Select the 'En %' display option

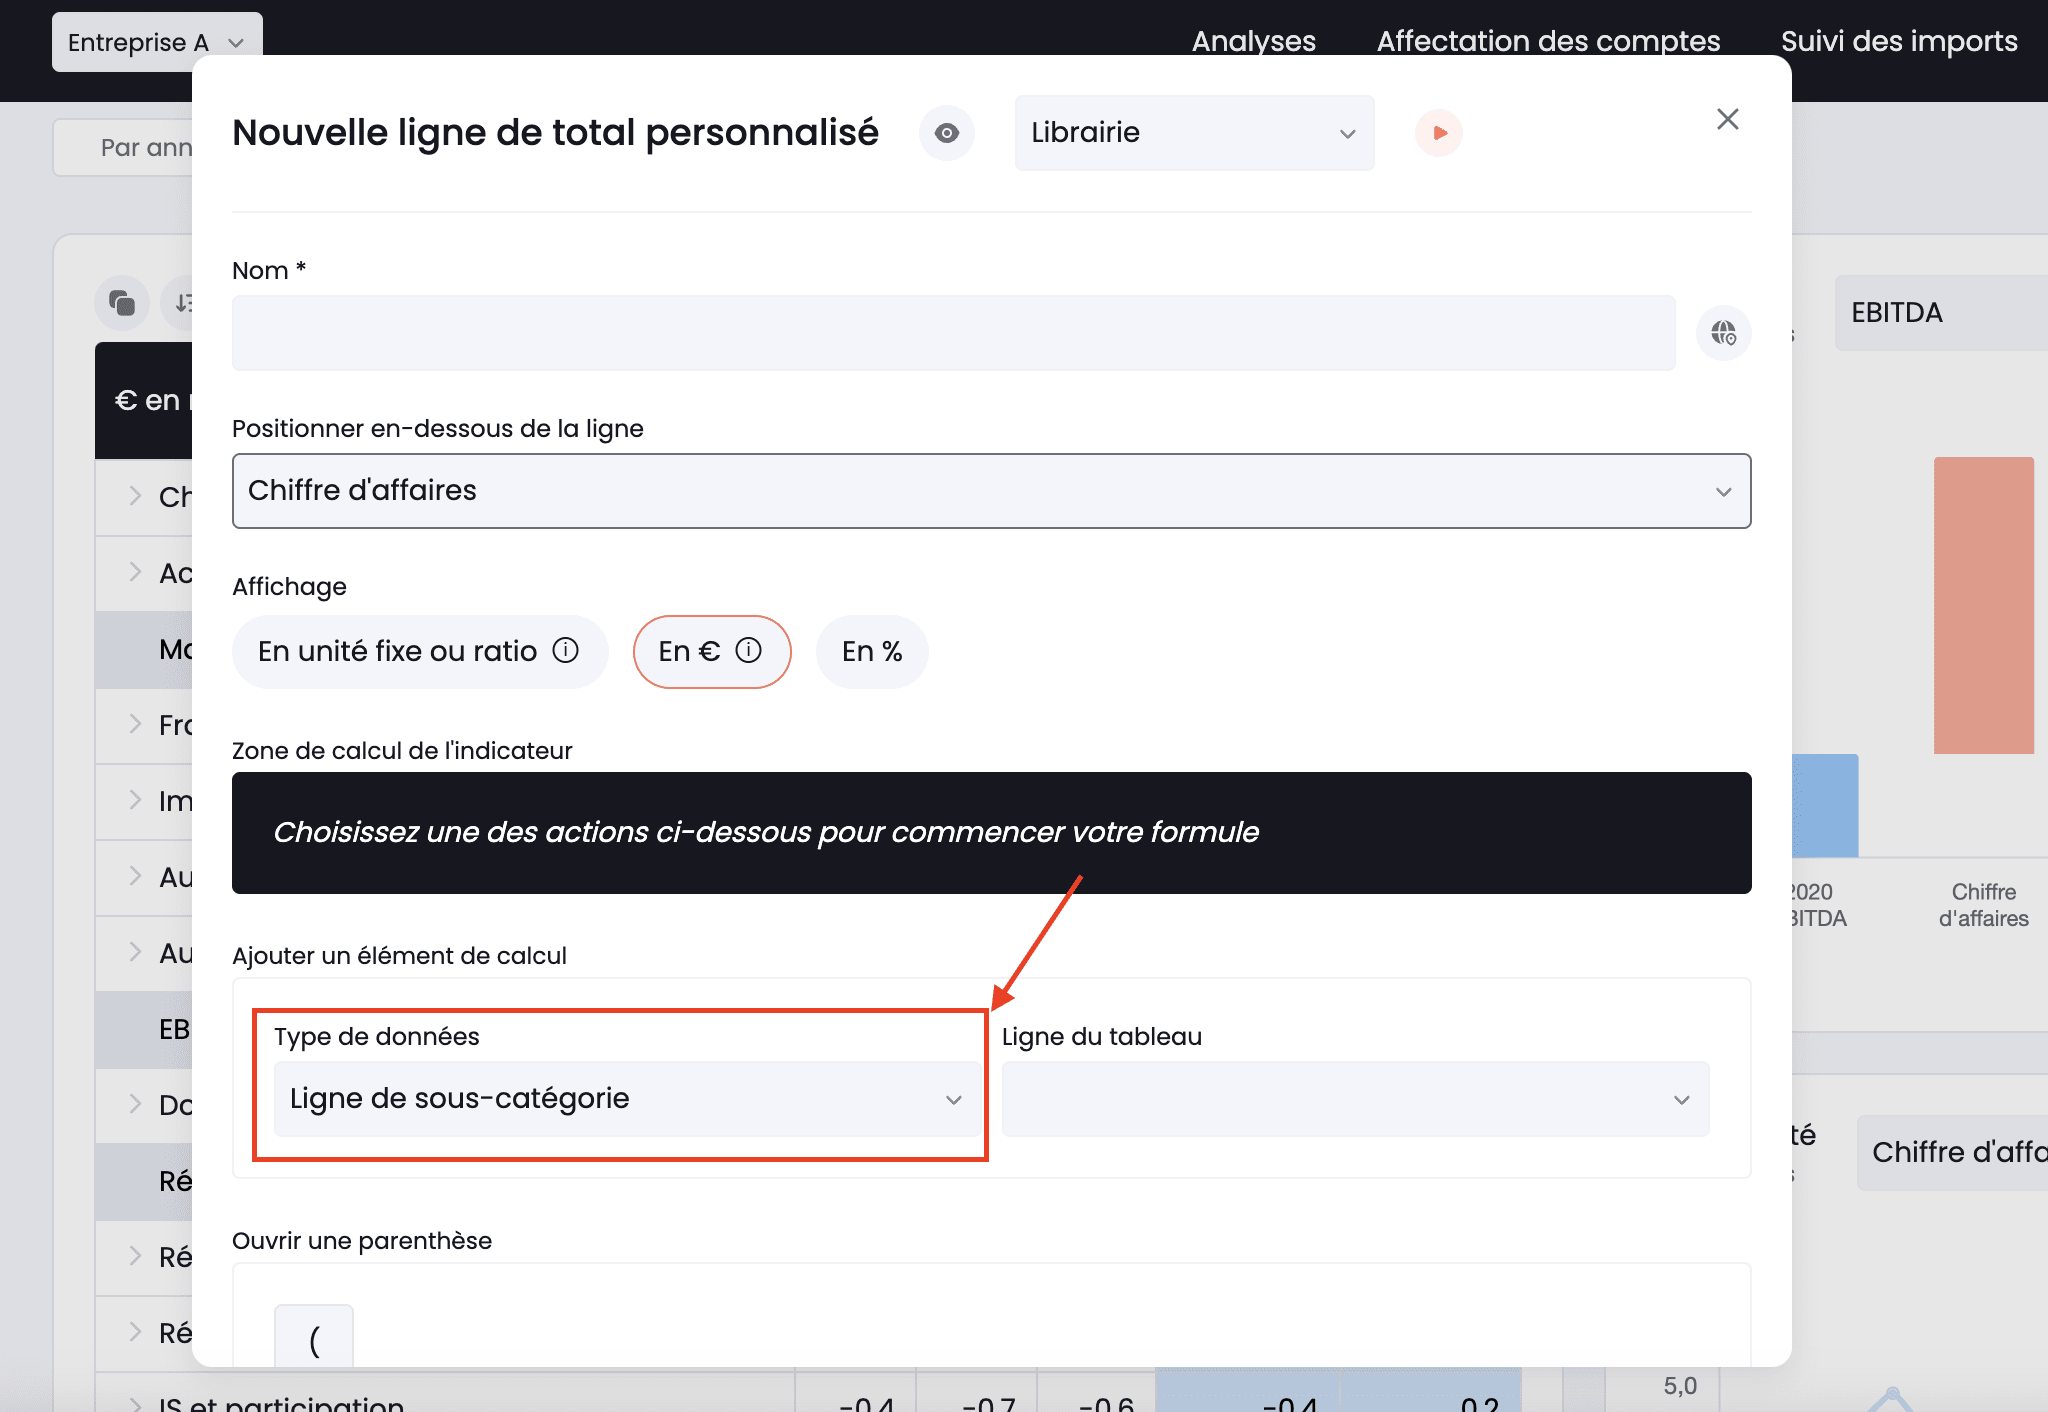pos(872,652)
